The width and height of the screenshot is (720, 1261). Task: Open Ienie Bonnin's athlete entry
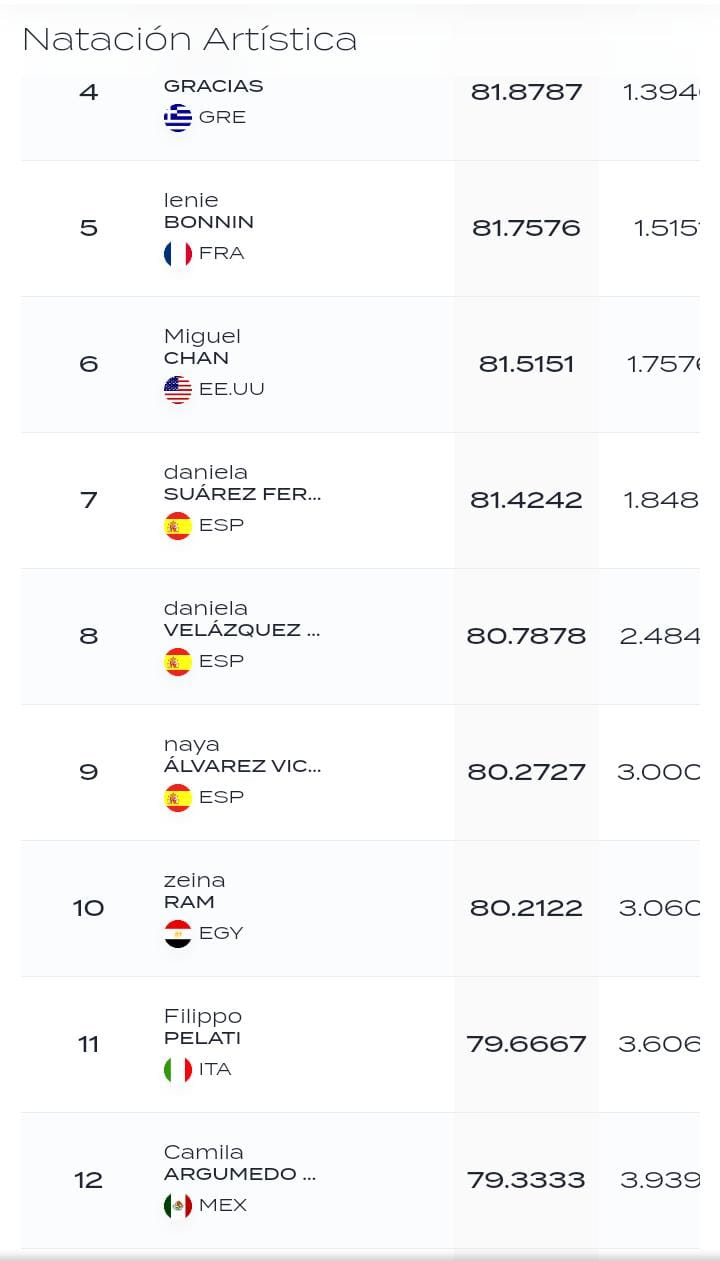209,211
